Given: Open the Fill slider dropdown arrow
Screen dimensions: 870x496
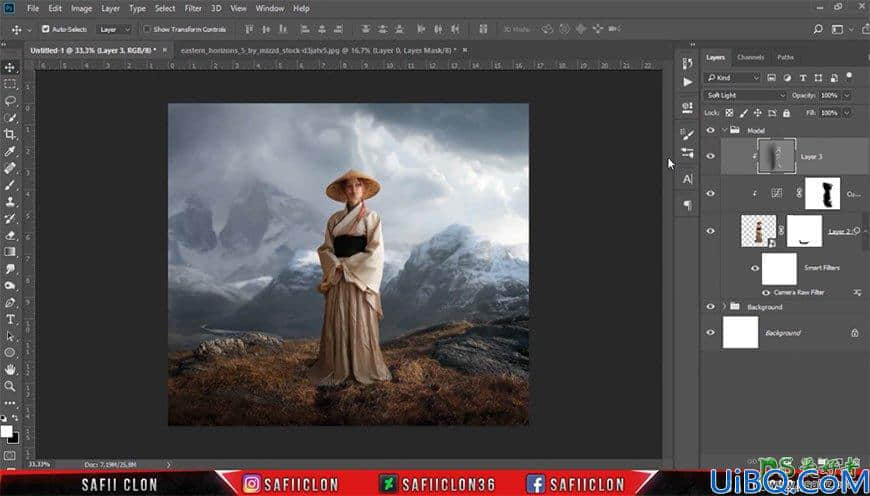Looking at the screenshot, I should (x=846, y=113).
